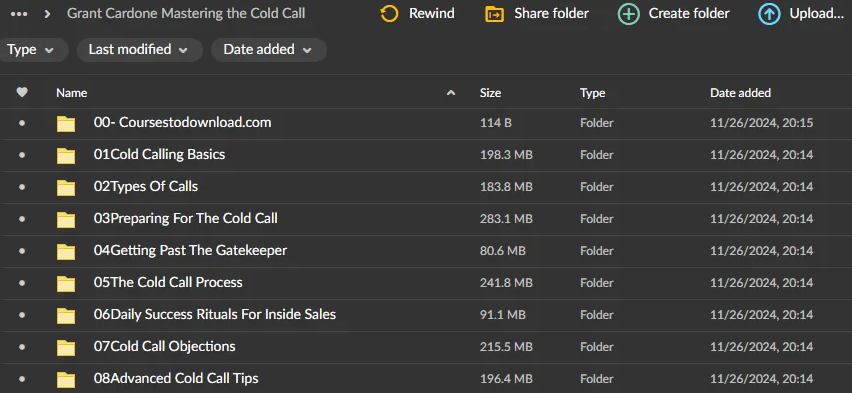The width and height of the screenshot is (852, 393).
Task: Open folder name 03Preparing For The Cold Call
Action: 186,219
